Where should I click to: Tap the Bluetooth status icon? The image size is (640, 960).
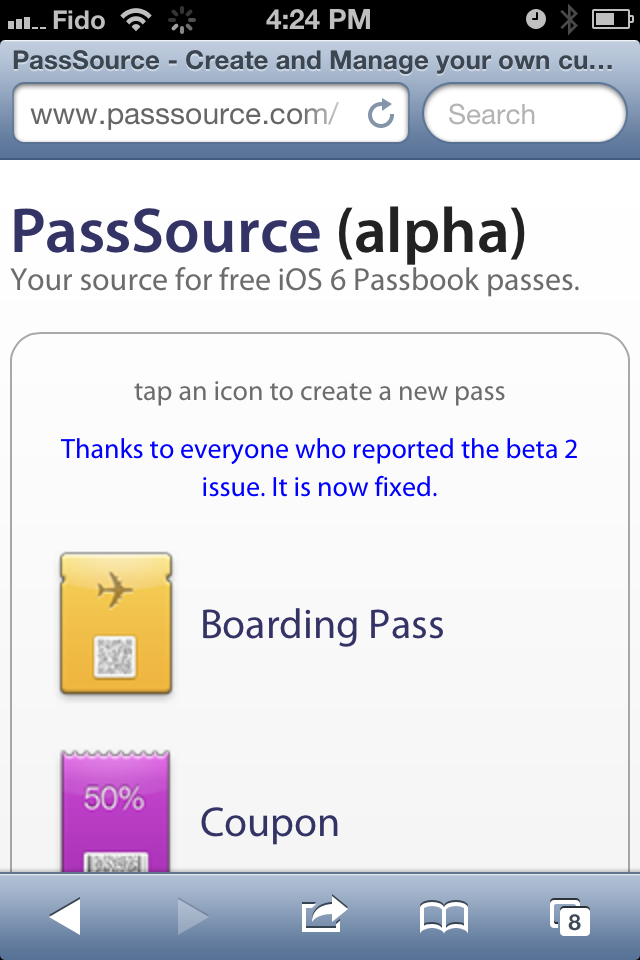pyautogui.click(x=569, y=18)
